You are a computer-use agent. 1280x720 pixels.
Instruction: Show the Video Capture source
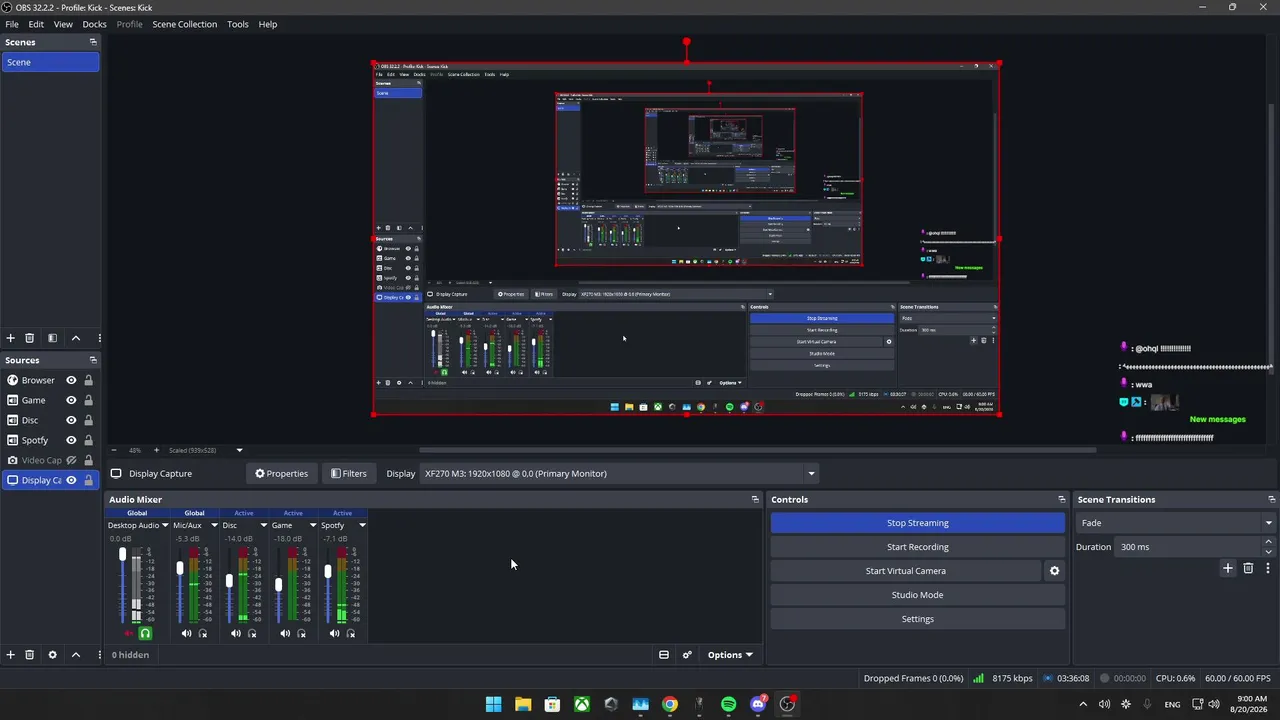pos(71,460)
